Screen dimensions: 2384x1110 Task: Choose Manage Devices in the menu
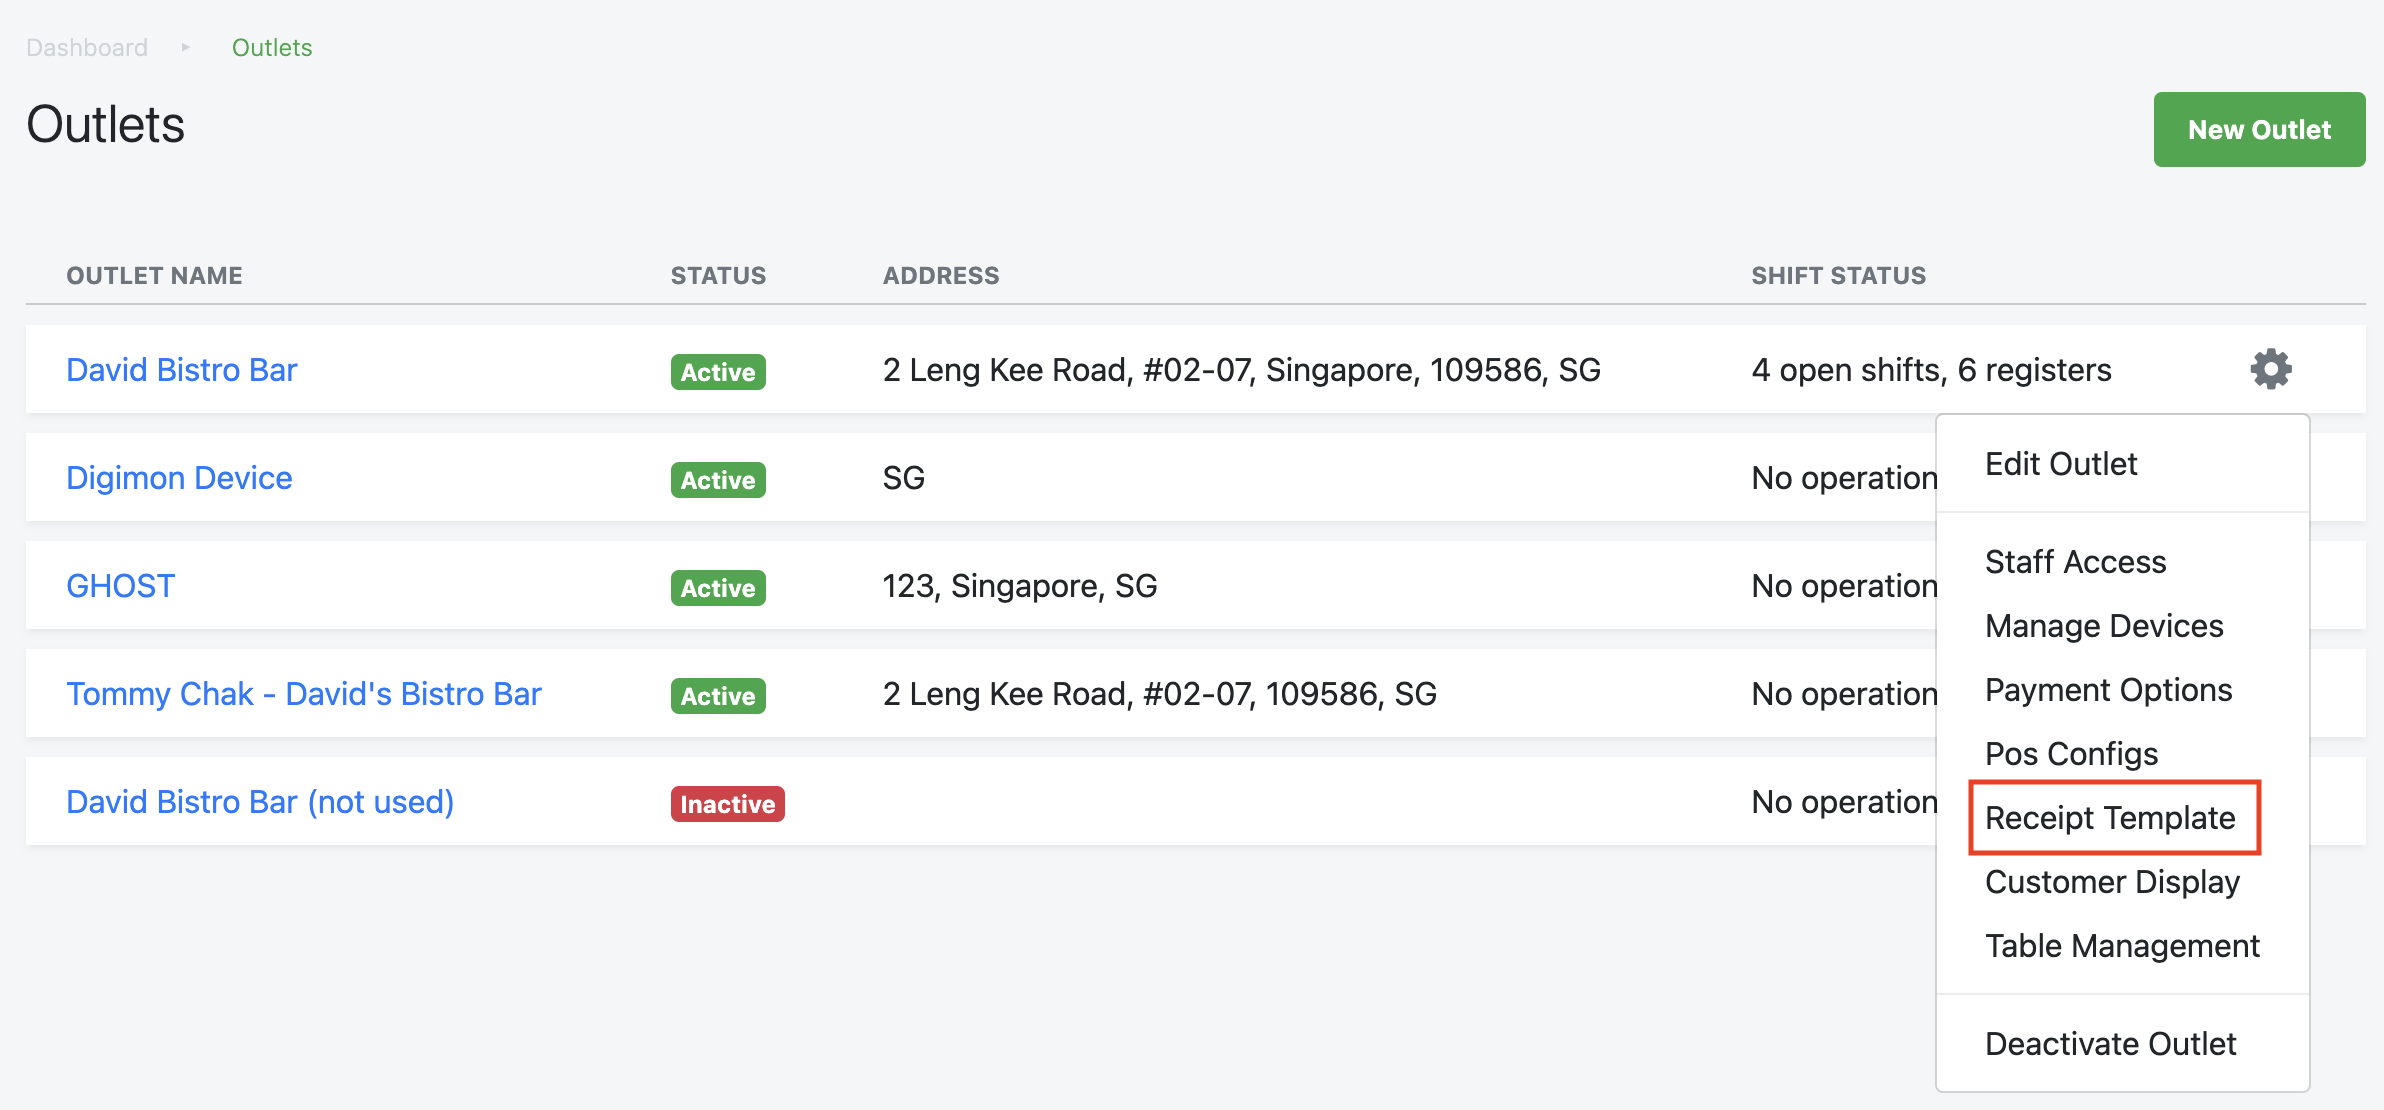click(x=2103, y=626)
